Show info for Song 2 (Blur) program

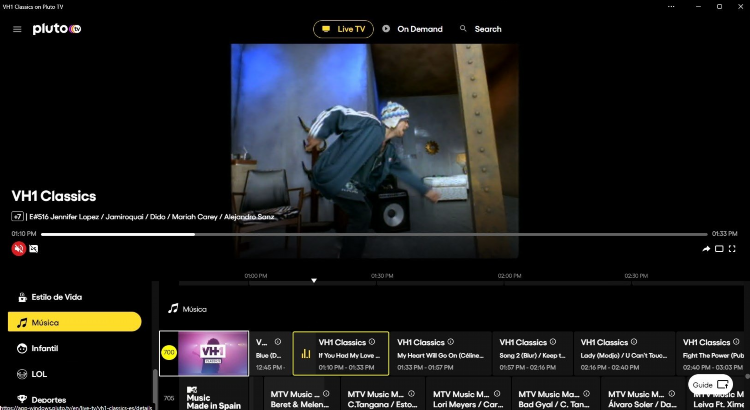click(x=553, y=342)
